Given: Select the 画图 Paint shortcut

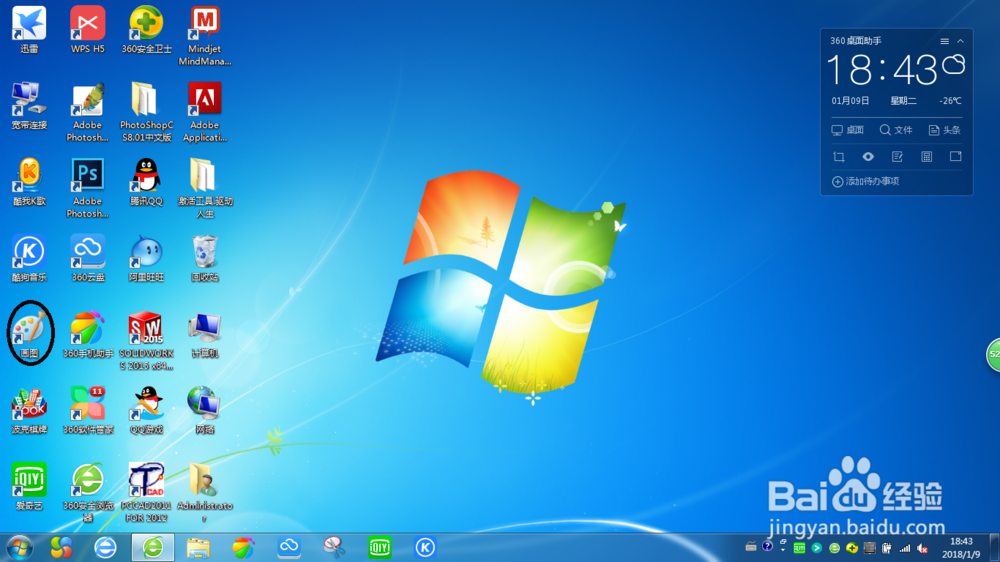Looking at the screenshot, I should click(x=29, y=334).
